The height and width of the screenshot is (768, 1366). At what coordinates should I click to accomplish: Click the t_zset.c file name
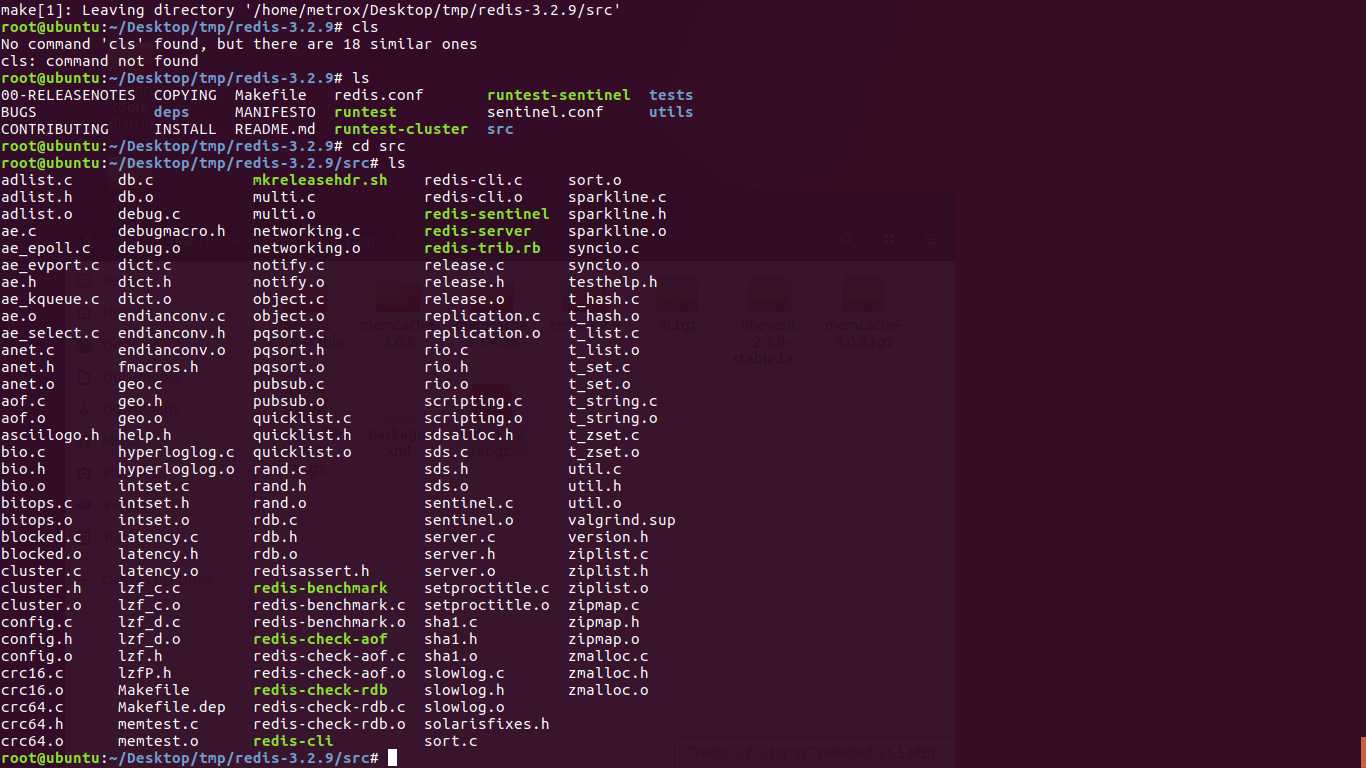pyautogui.click(x=604, y=435)
